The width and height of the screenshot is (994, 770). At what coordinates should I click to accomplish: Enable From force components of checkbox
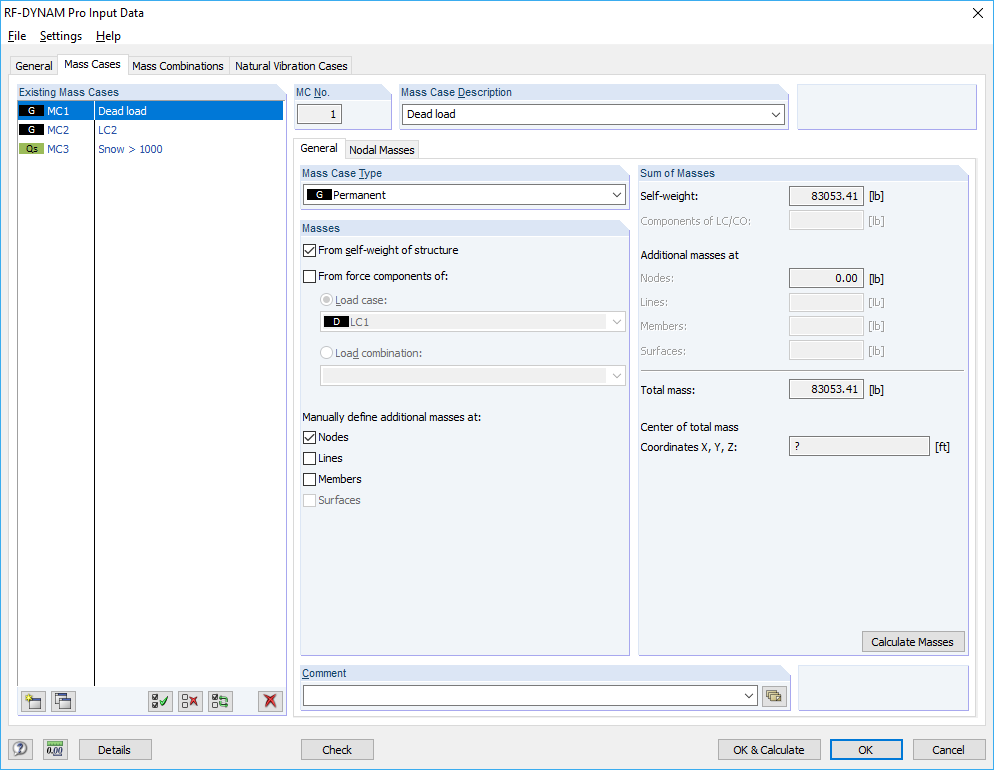(309, 276)
